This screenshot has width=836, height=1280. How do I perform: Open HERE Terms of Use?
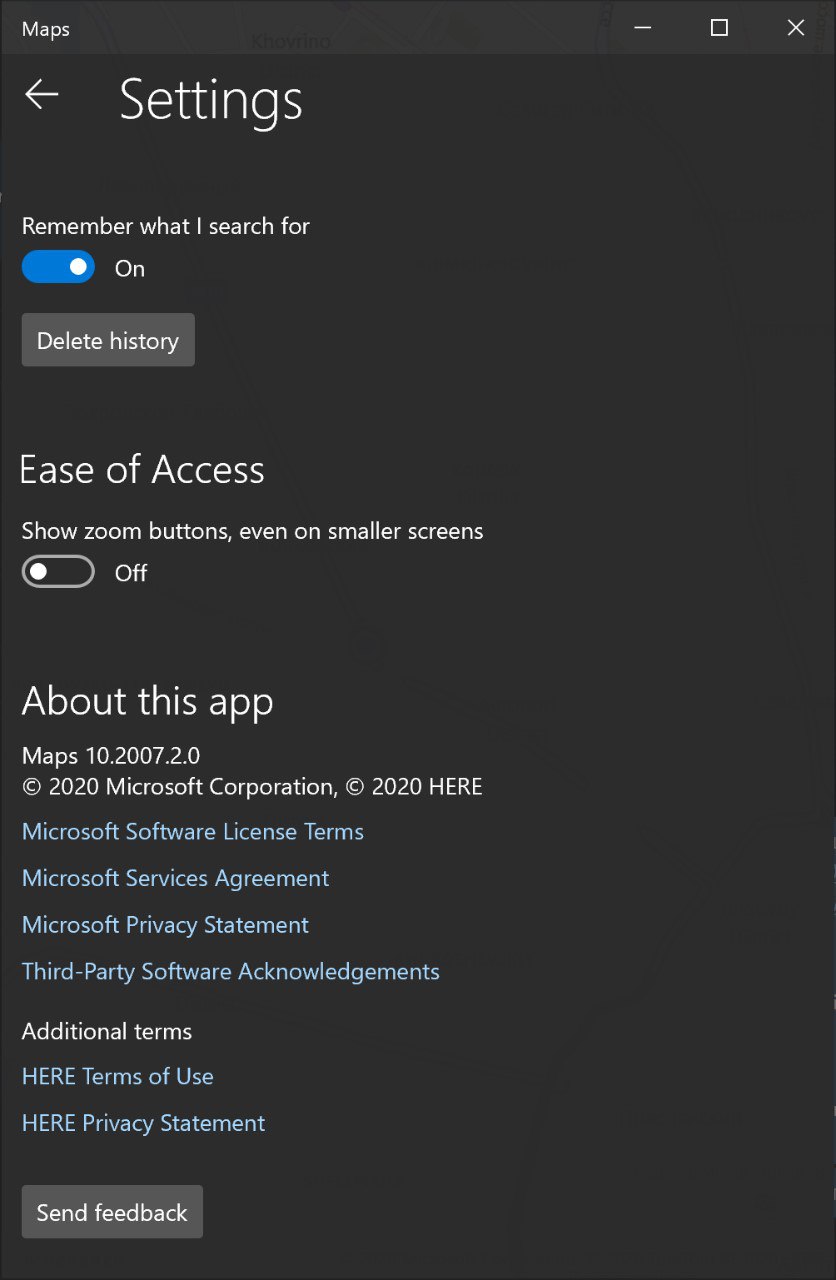click(118, 1076)
